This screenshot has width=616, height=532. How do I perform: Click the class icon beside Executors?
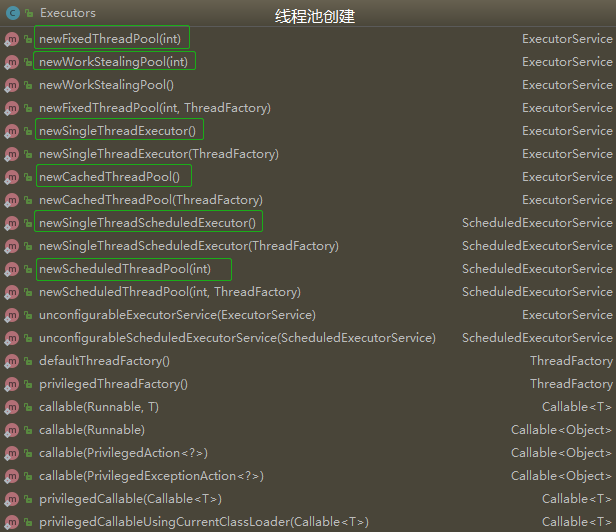(13, 13)
